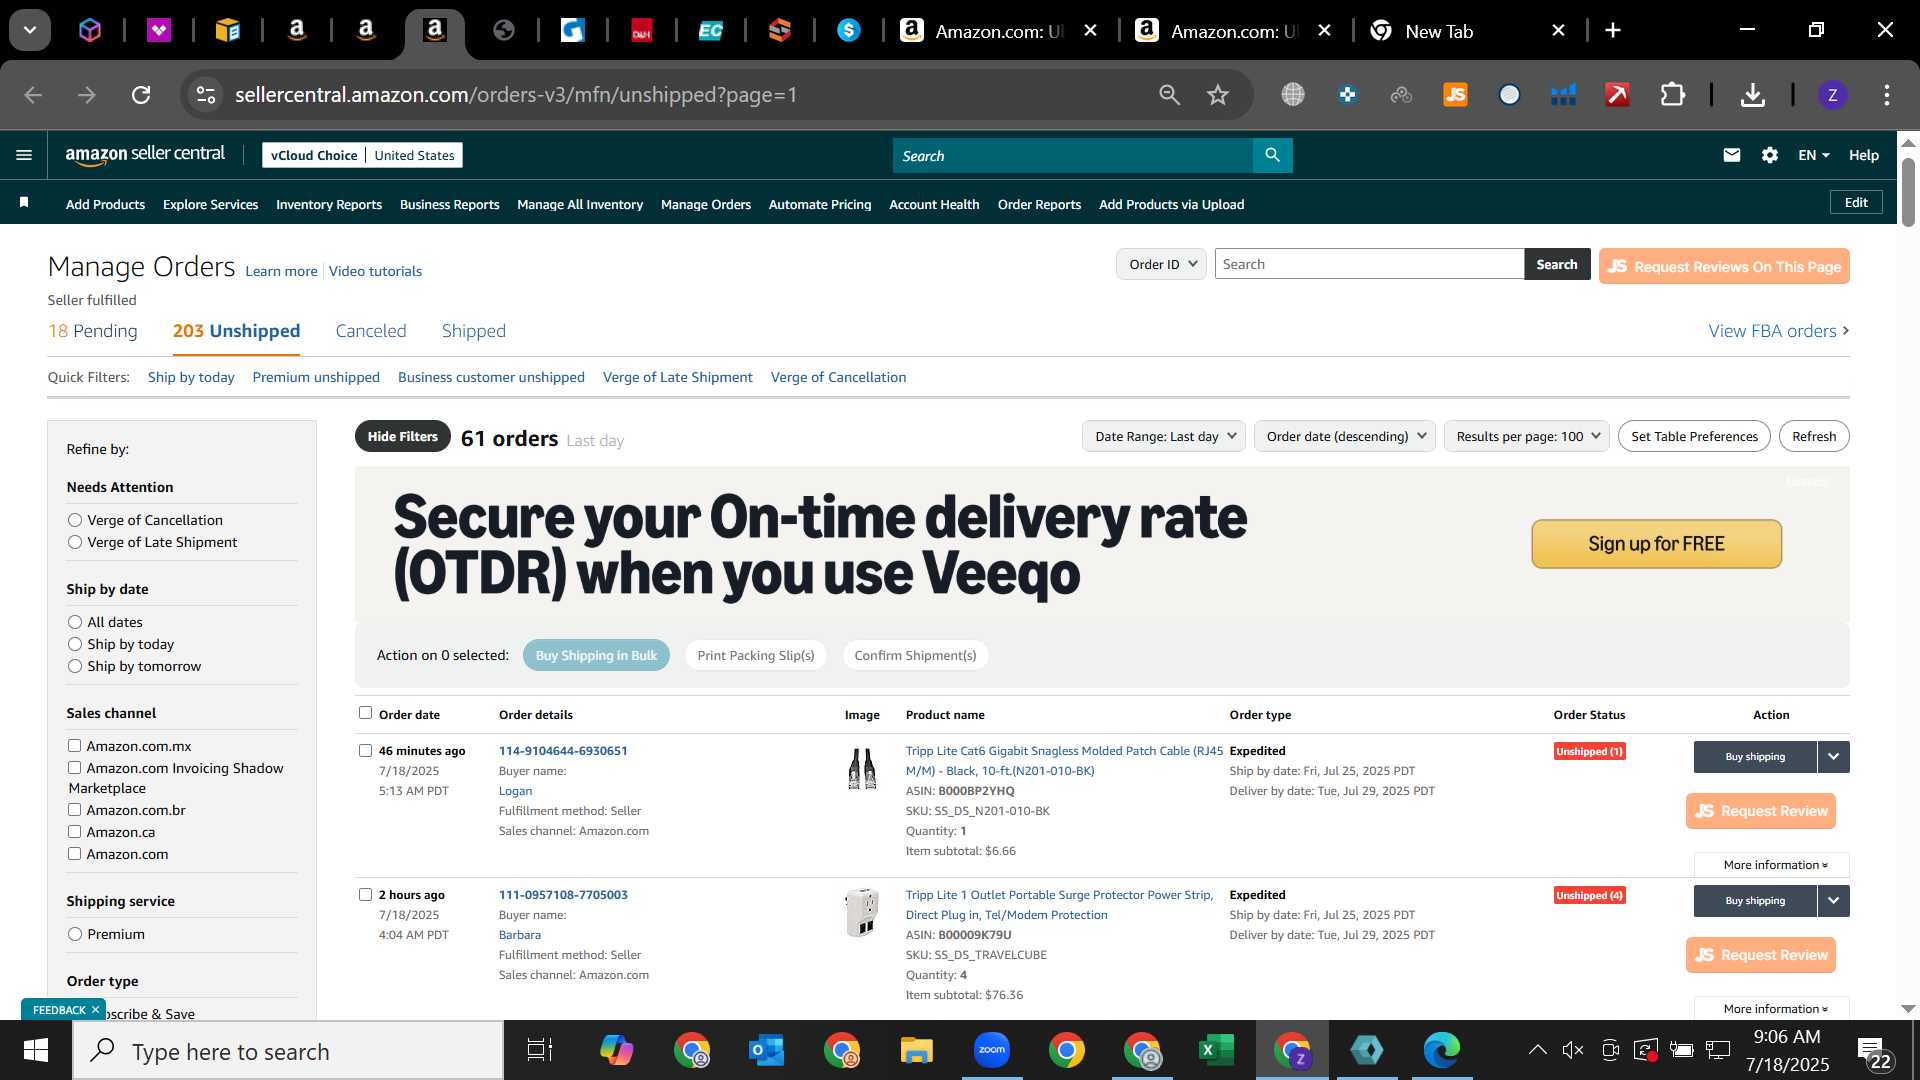The width and height of the screenshot is (1920, 1080).
Task: Switch to the Shipped tab
Action: pos(474,331)
